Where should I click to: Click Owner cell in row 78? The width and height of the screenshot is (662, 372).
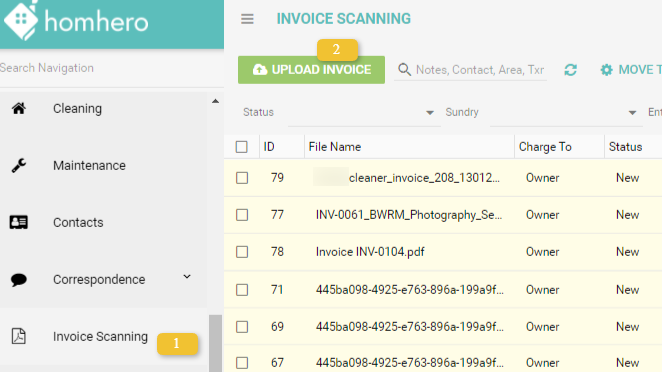543,252
